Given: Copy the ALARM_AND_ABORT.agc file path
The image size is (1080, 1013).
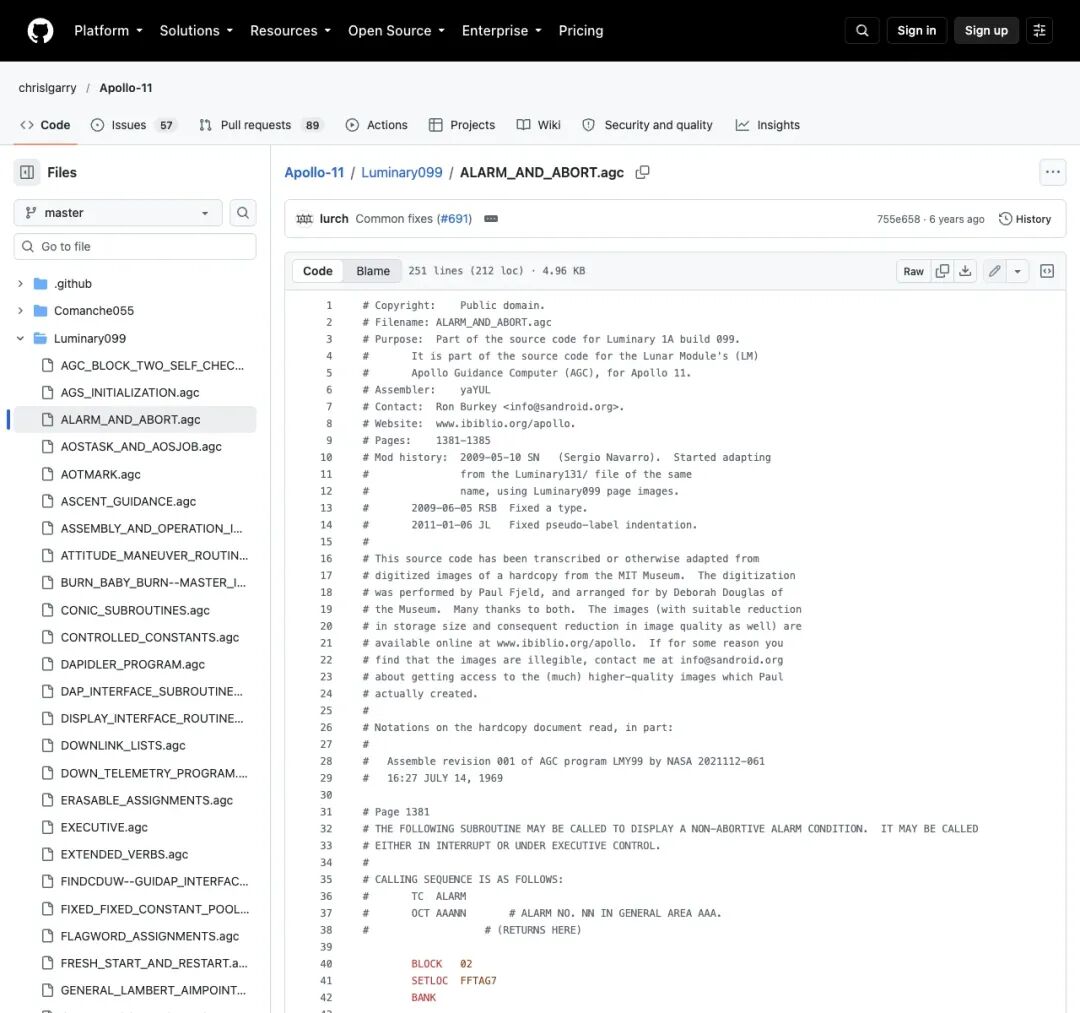Looking at the screenshot, I should (x=642, y=172).
